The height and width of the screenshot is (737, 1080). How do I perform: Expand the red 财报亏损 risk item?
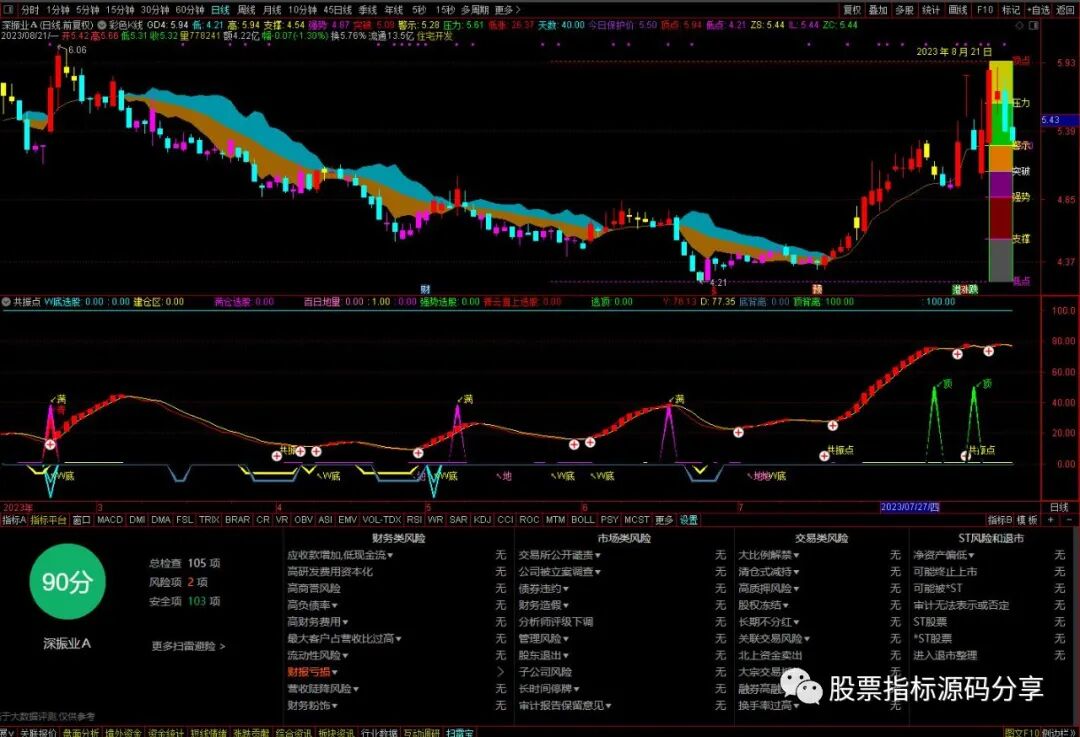tap(312, 672)
